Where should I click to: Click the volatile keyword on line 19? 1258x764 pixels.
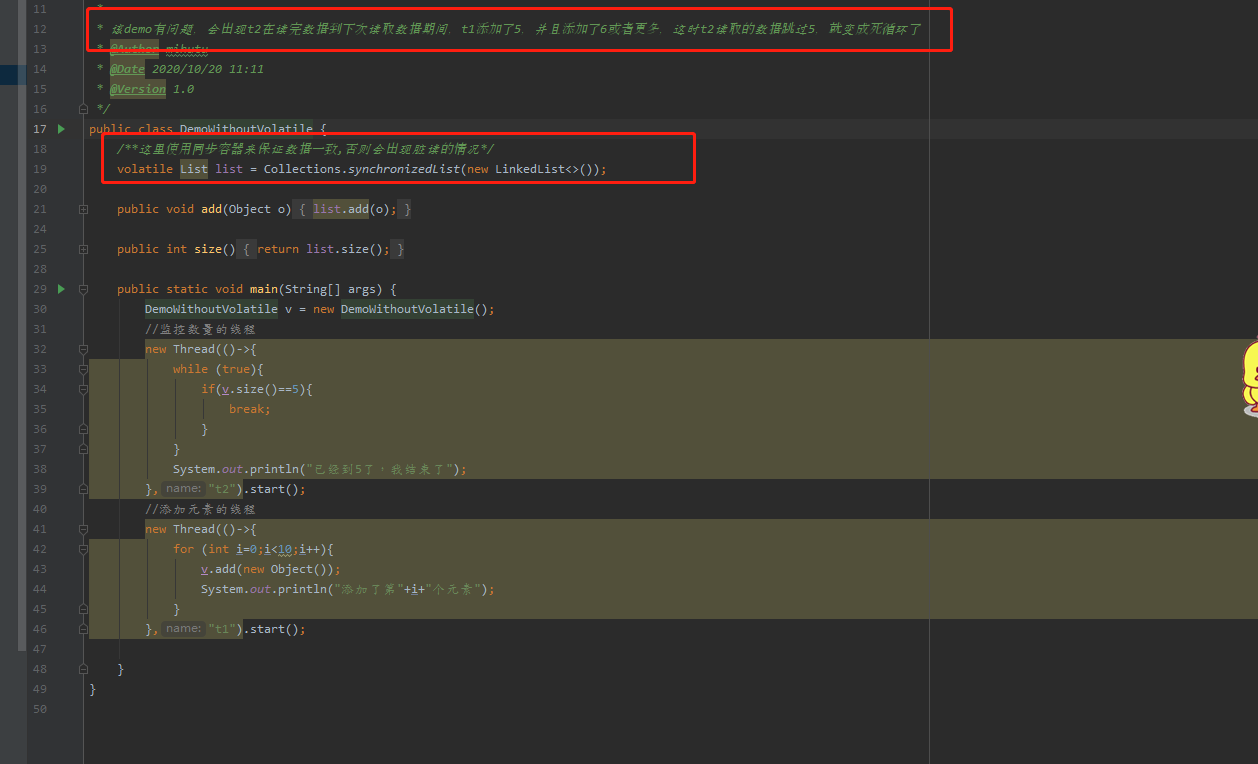click(145, 169)
